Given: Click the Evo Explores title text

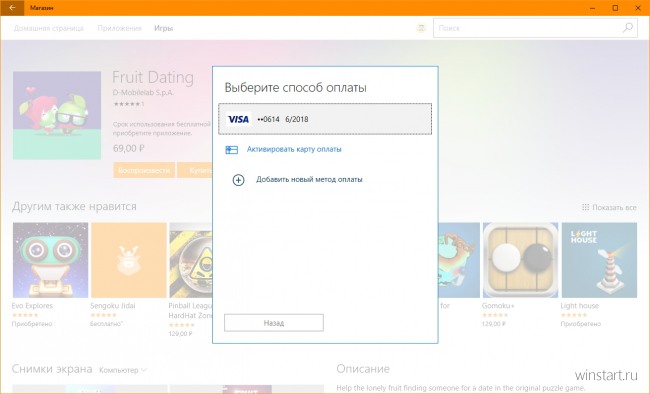Looking at the screenshot, I should pos(32,306).
